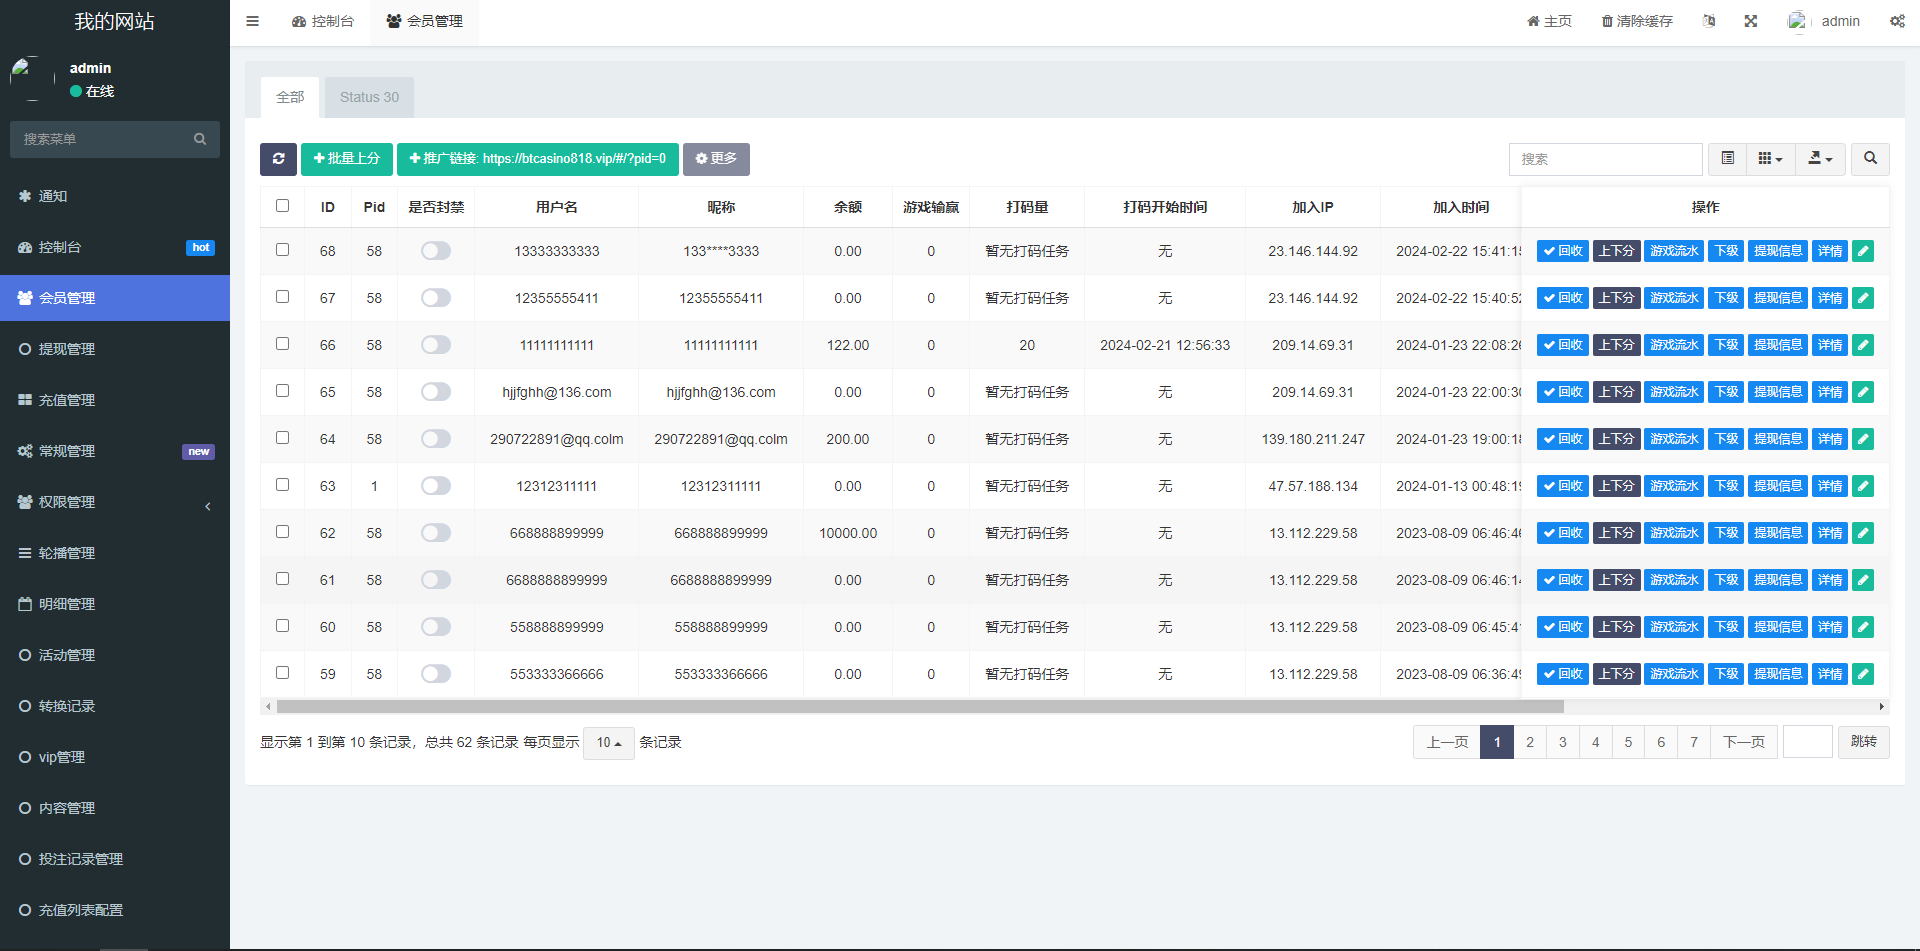1920x951 pixels.
Task: Click the horizontal scrollbar under the table
Action: (920, 707)
